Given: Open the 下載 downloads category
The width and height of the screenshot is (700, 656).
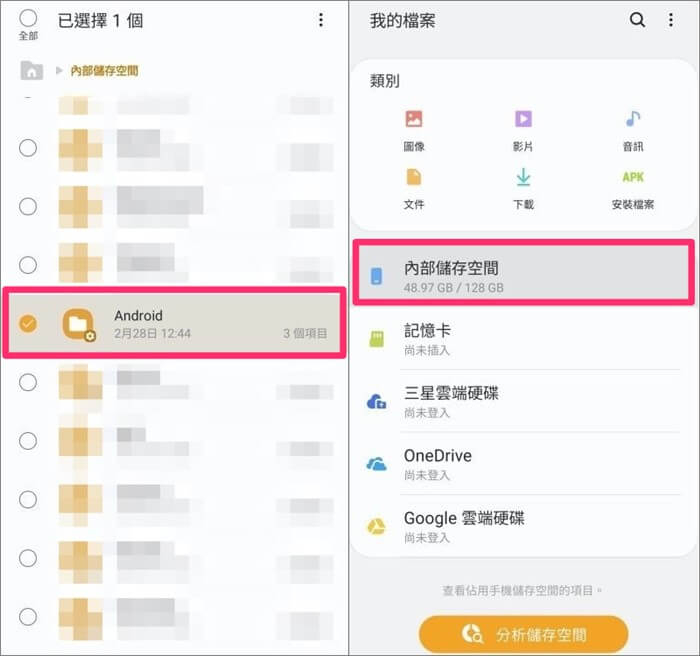Looking at the screenshot, I should click(522, 187).
